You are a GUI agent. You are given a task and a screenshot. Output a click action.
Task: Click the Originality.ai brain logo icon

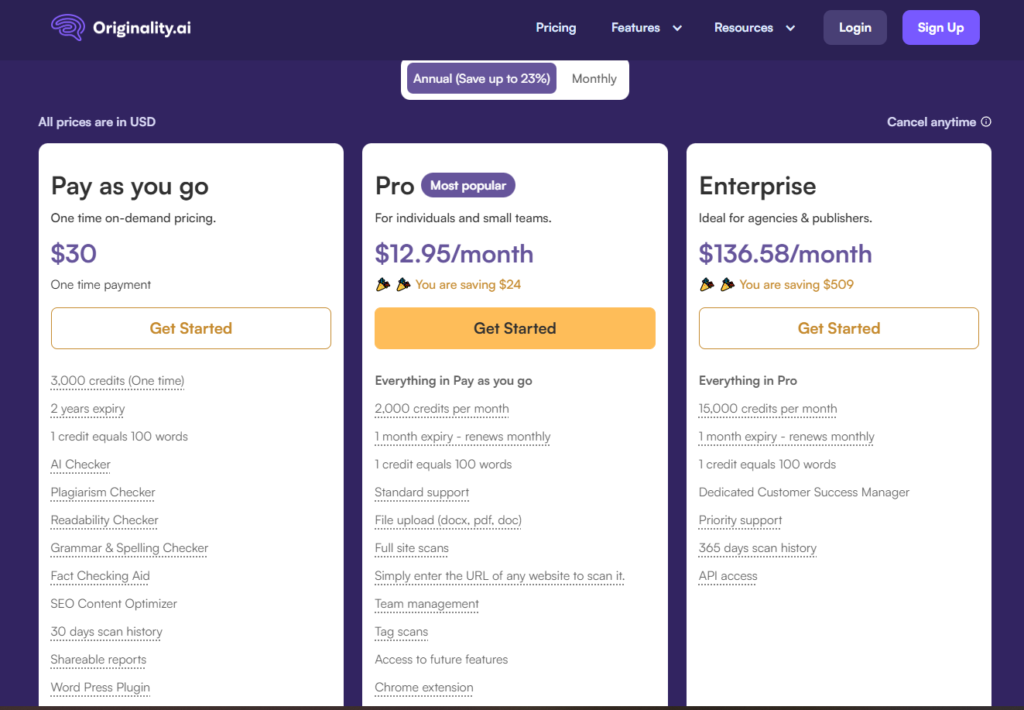[x=67, y=27]
